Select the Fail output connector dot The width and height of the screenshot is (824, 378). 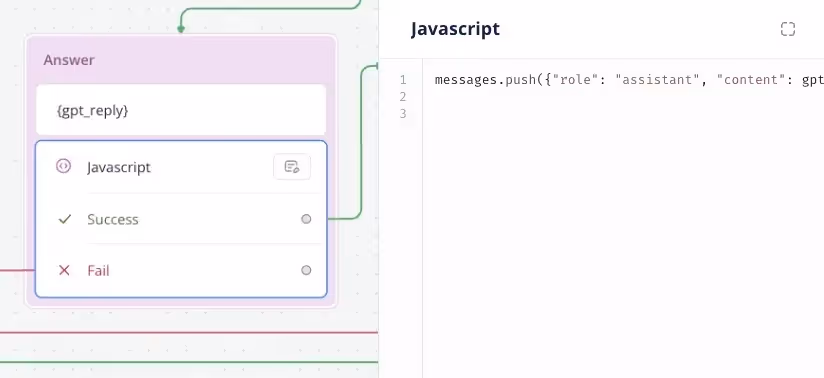tap(306, 270)
